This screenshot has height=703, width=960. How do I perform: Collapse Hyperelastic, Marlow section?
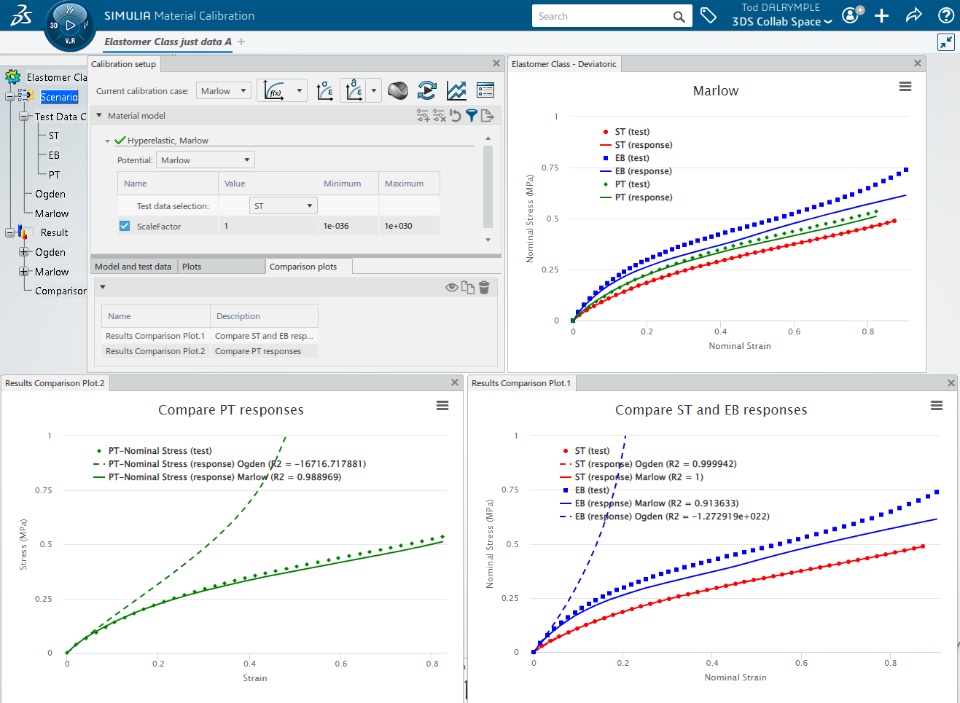pyautogui.click(x=107, y=141)
